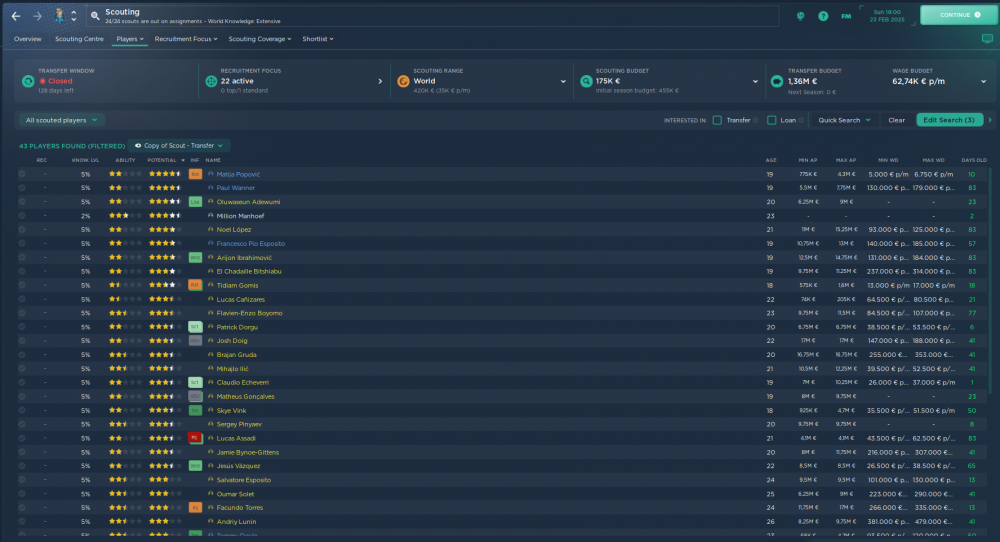Select row checkbox for Paul Wanner
The image size is (1000, 542).
coord(22,187)
